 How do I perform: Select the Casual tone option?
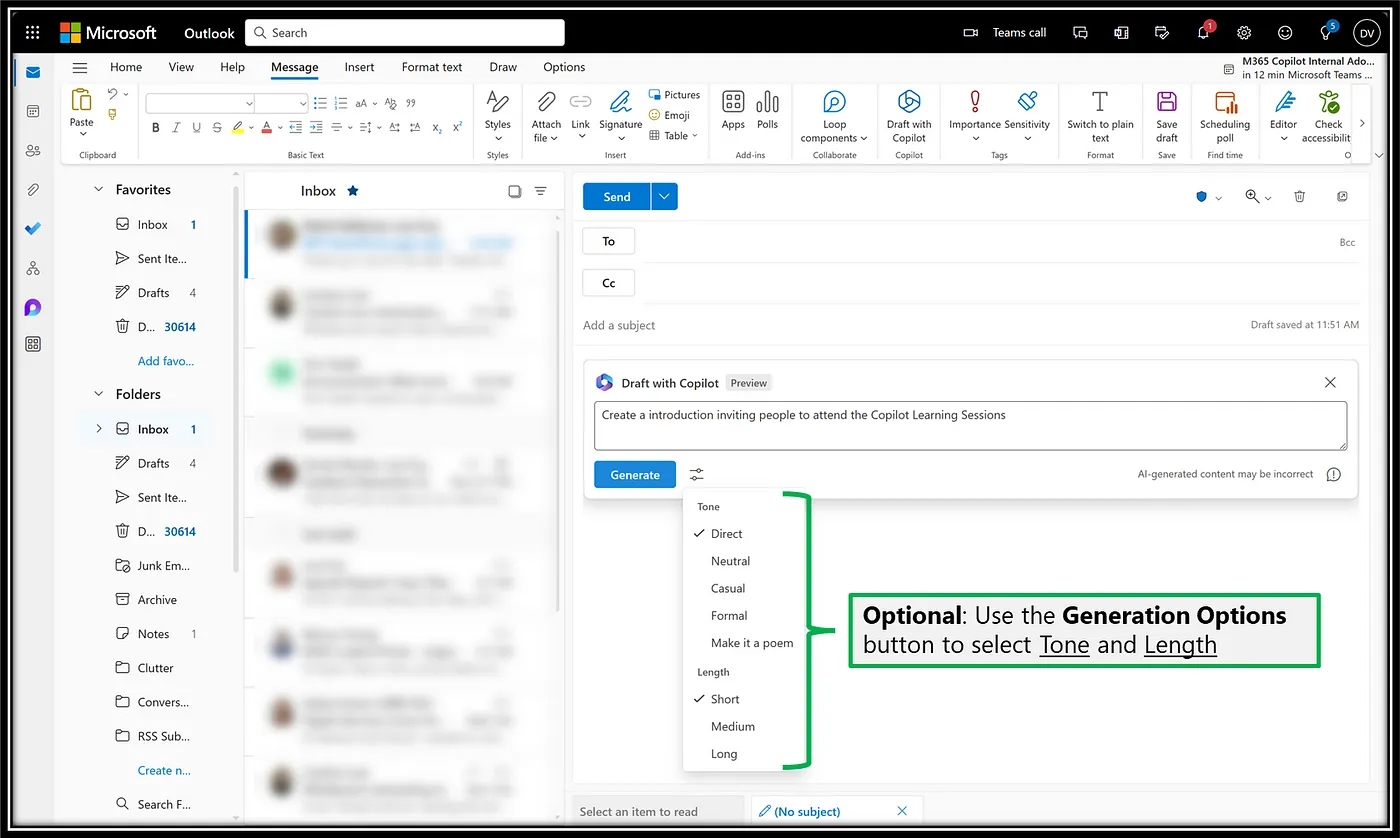(728, 588)
